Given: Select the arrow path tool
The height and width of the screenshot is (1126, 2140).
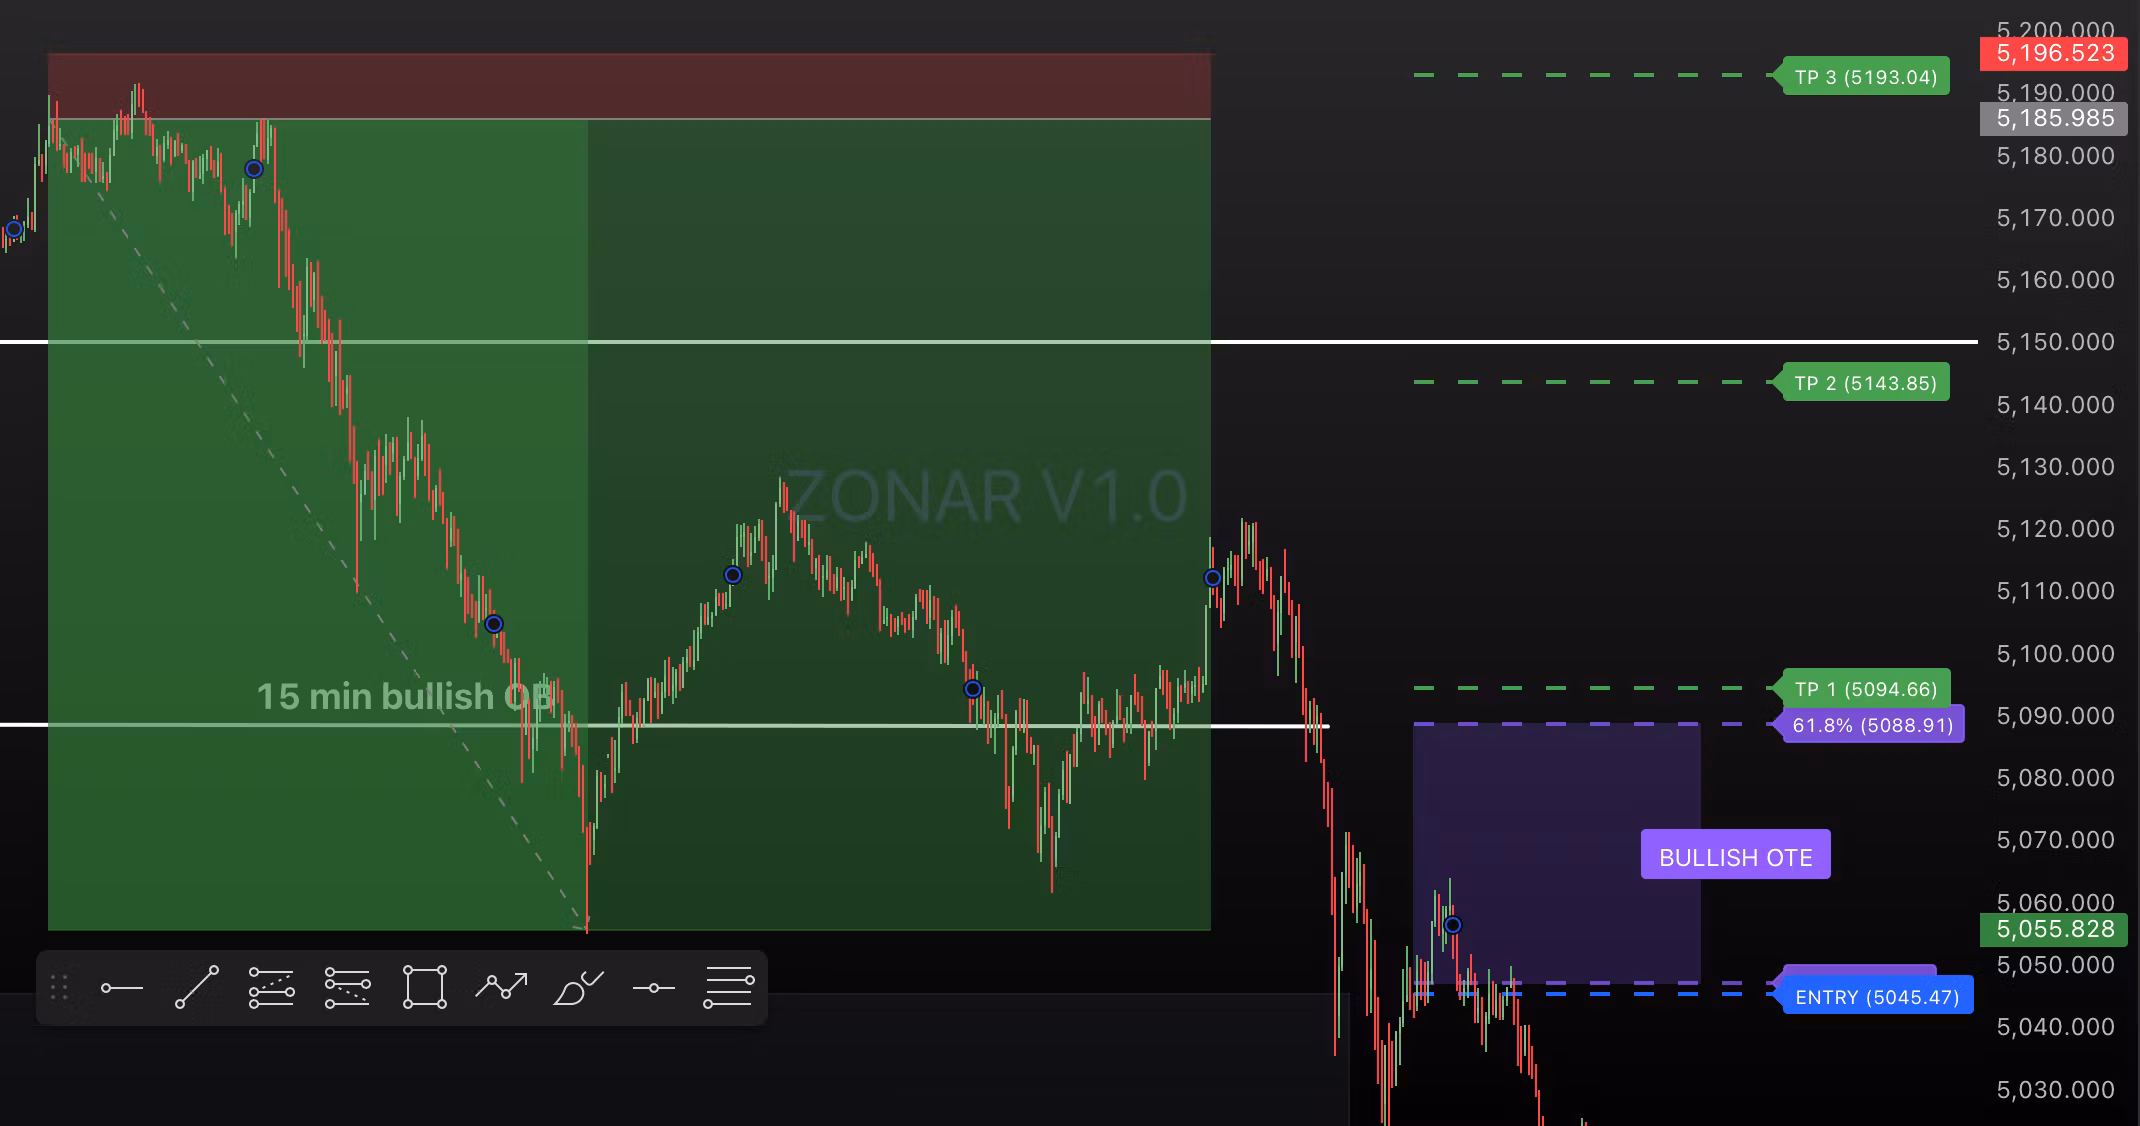Looking at the screenshot, I should click(x=501, y=988).
